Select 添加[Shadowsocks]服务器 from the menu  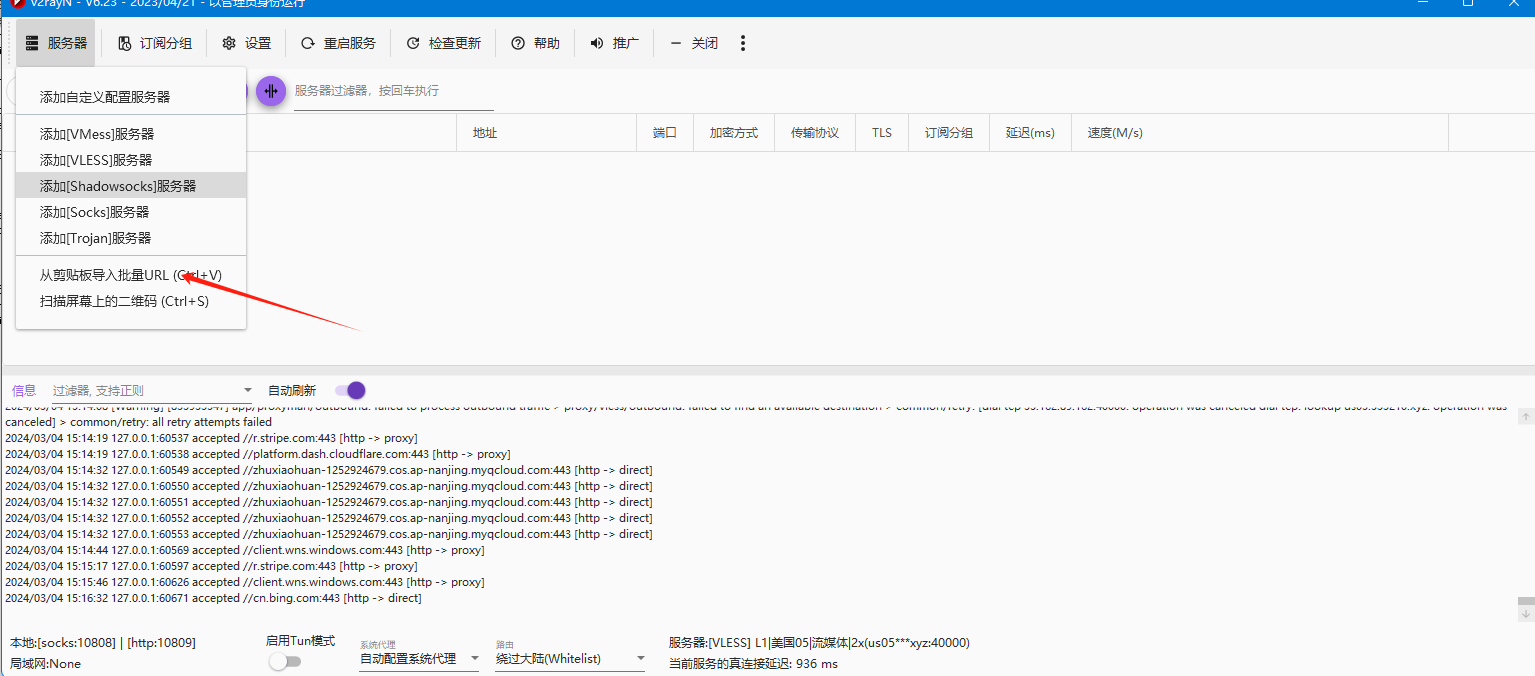pos(118,186)
